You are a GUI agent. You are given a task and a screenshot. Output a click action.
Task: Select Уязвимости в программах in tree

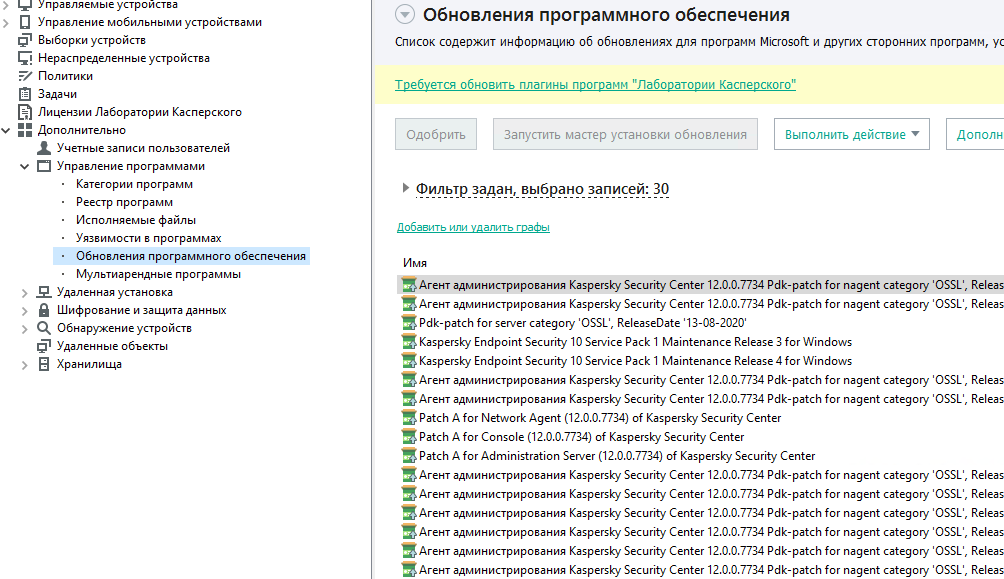tap(149, 238)
